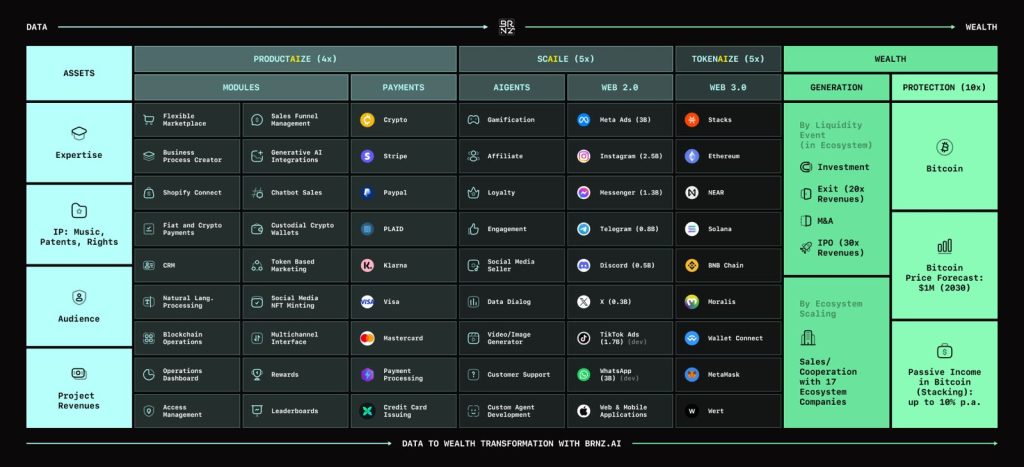
Task: Click the Stripe payment icon
Action: (368, 156)
